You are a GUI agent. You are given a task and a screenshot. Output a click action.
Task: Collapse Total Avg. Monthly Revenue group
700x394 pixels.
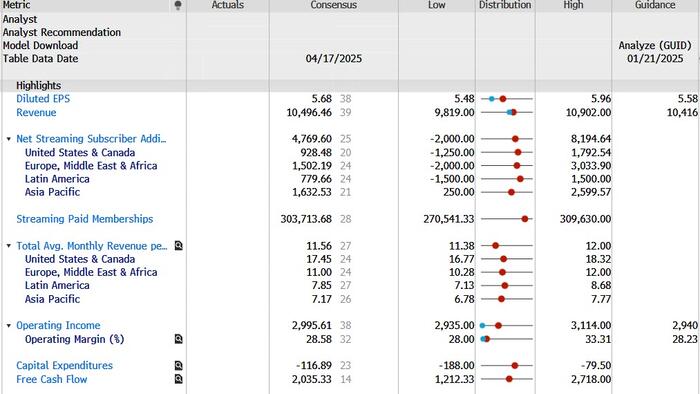point(8,246)
